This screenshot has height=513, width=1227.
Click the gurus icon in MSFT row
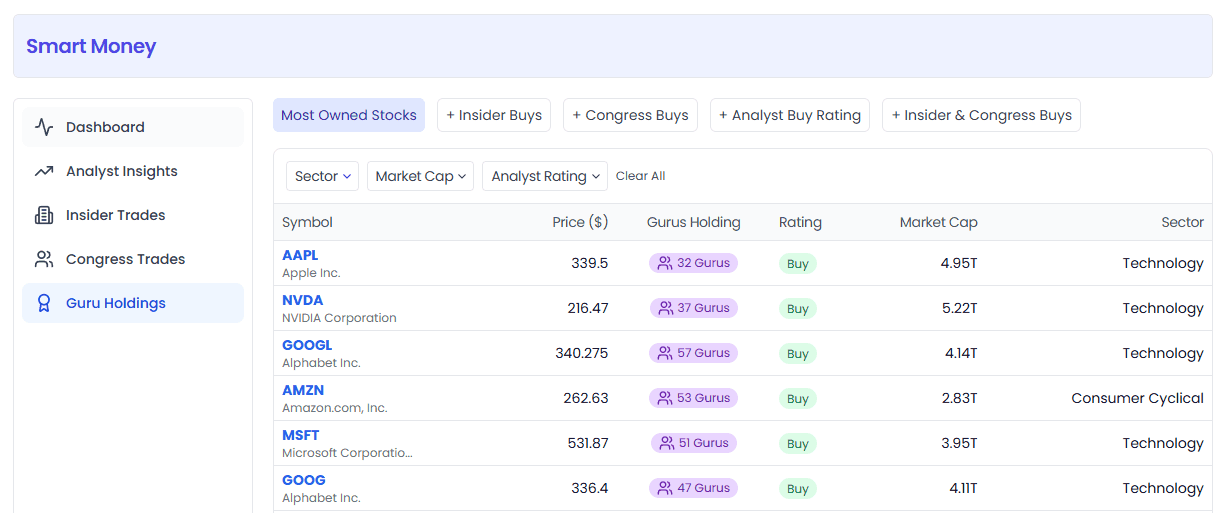tap(666, 443)
